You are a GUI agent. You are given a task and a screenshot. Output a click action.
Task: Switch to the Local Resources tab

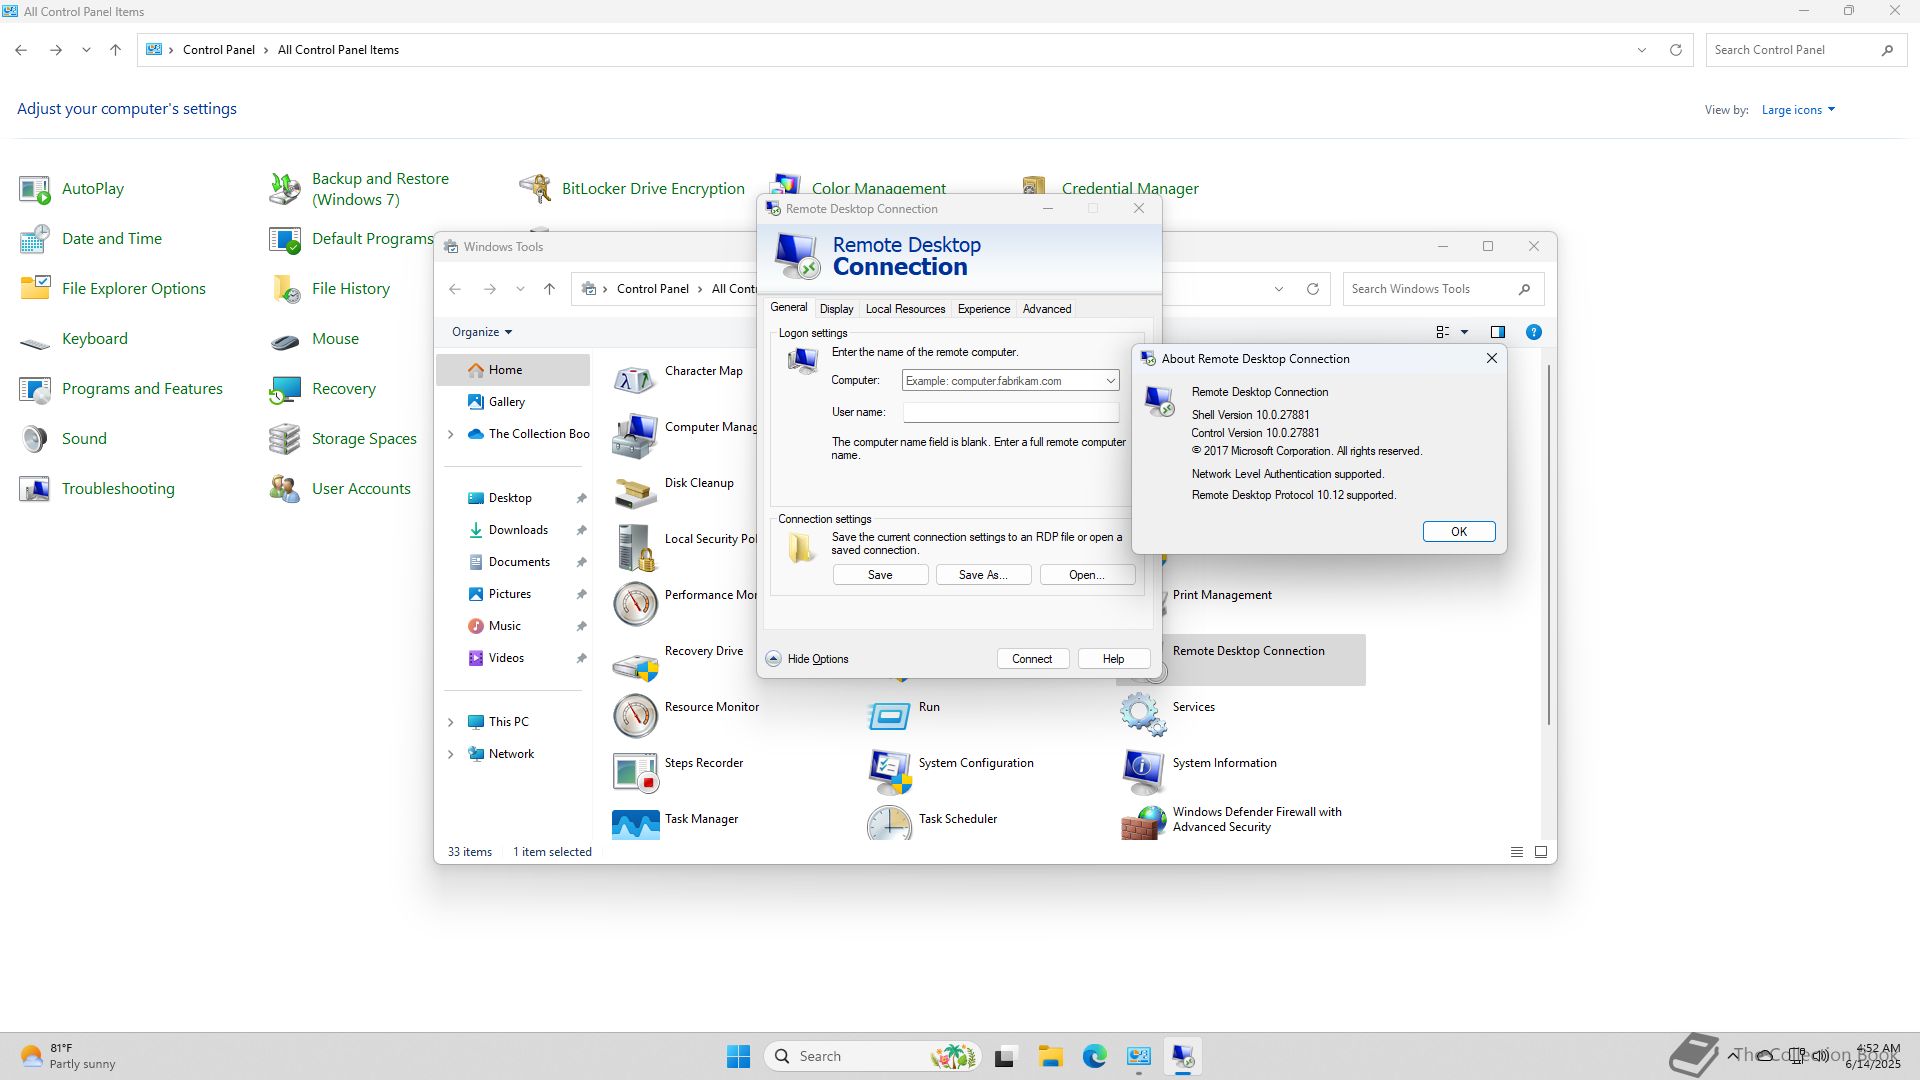pyautogui.click(x=905, y=309)
